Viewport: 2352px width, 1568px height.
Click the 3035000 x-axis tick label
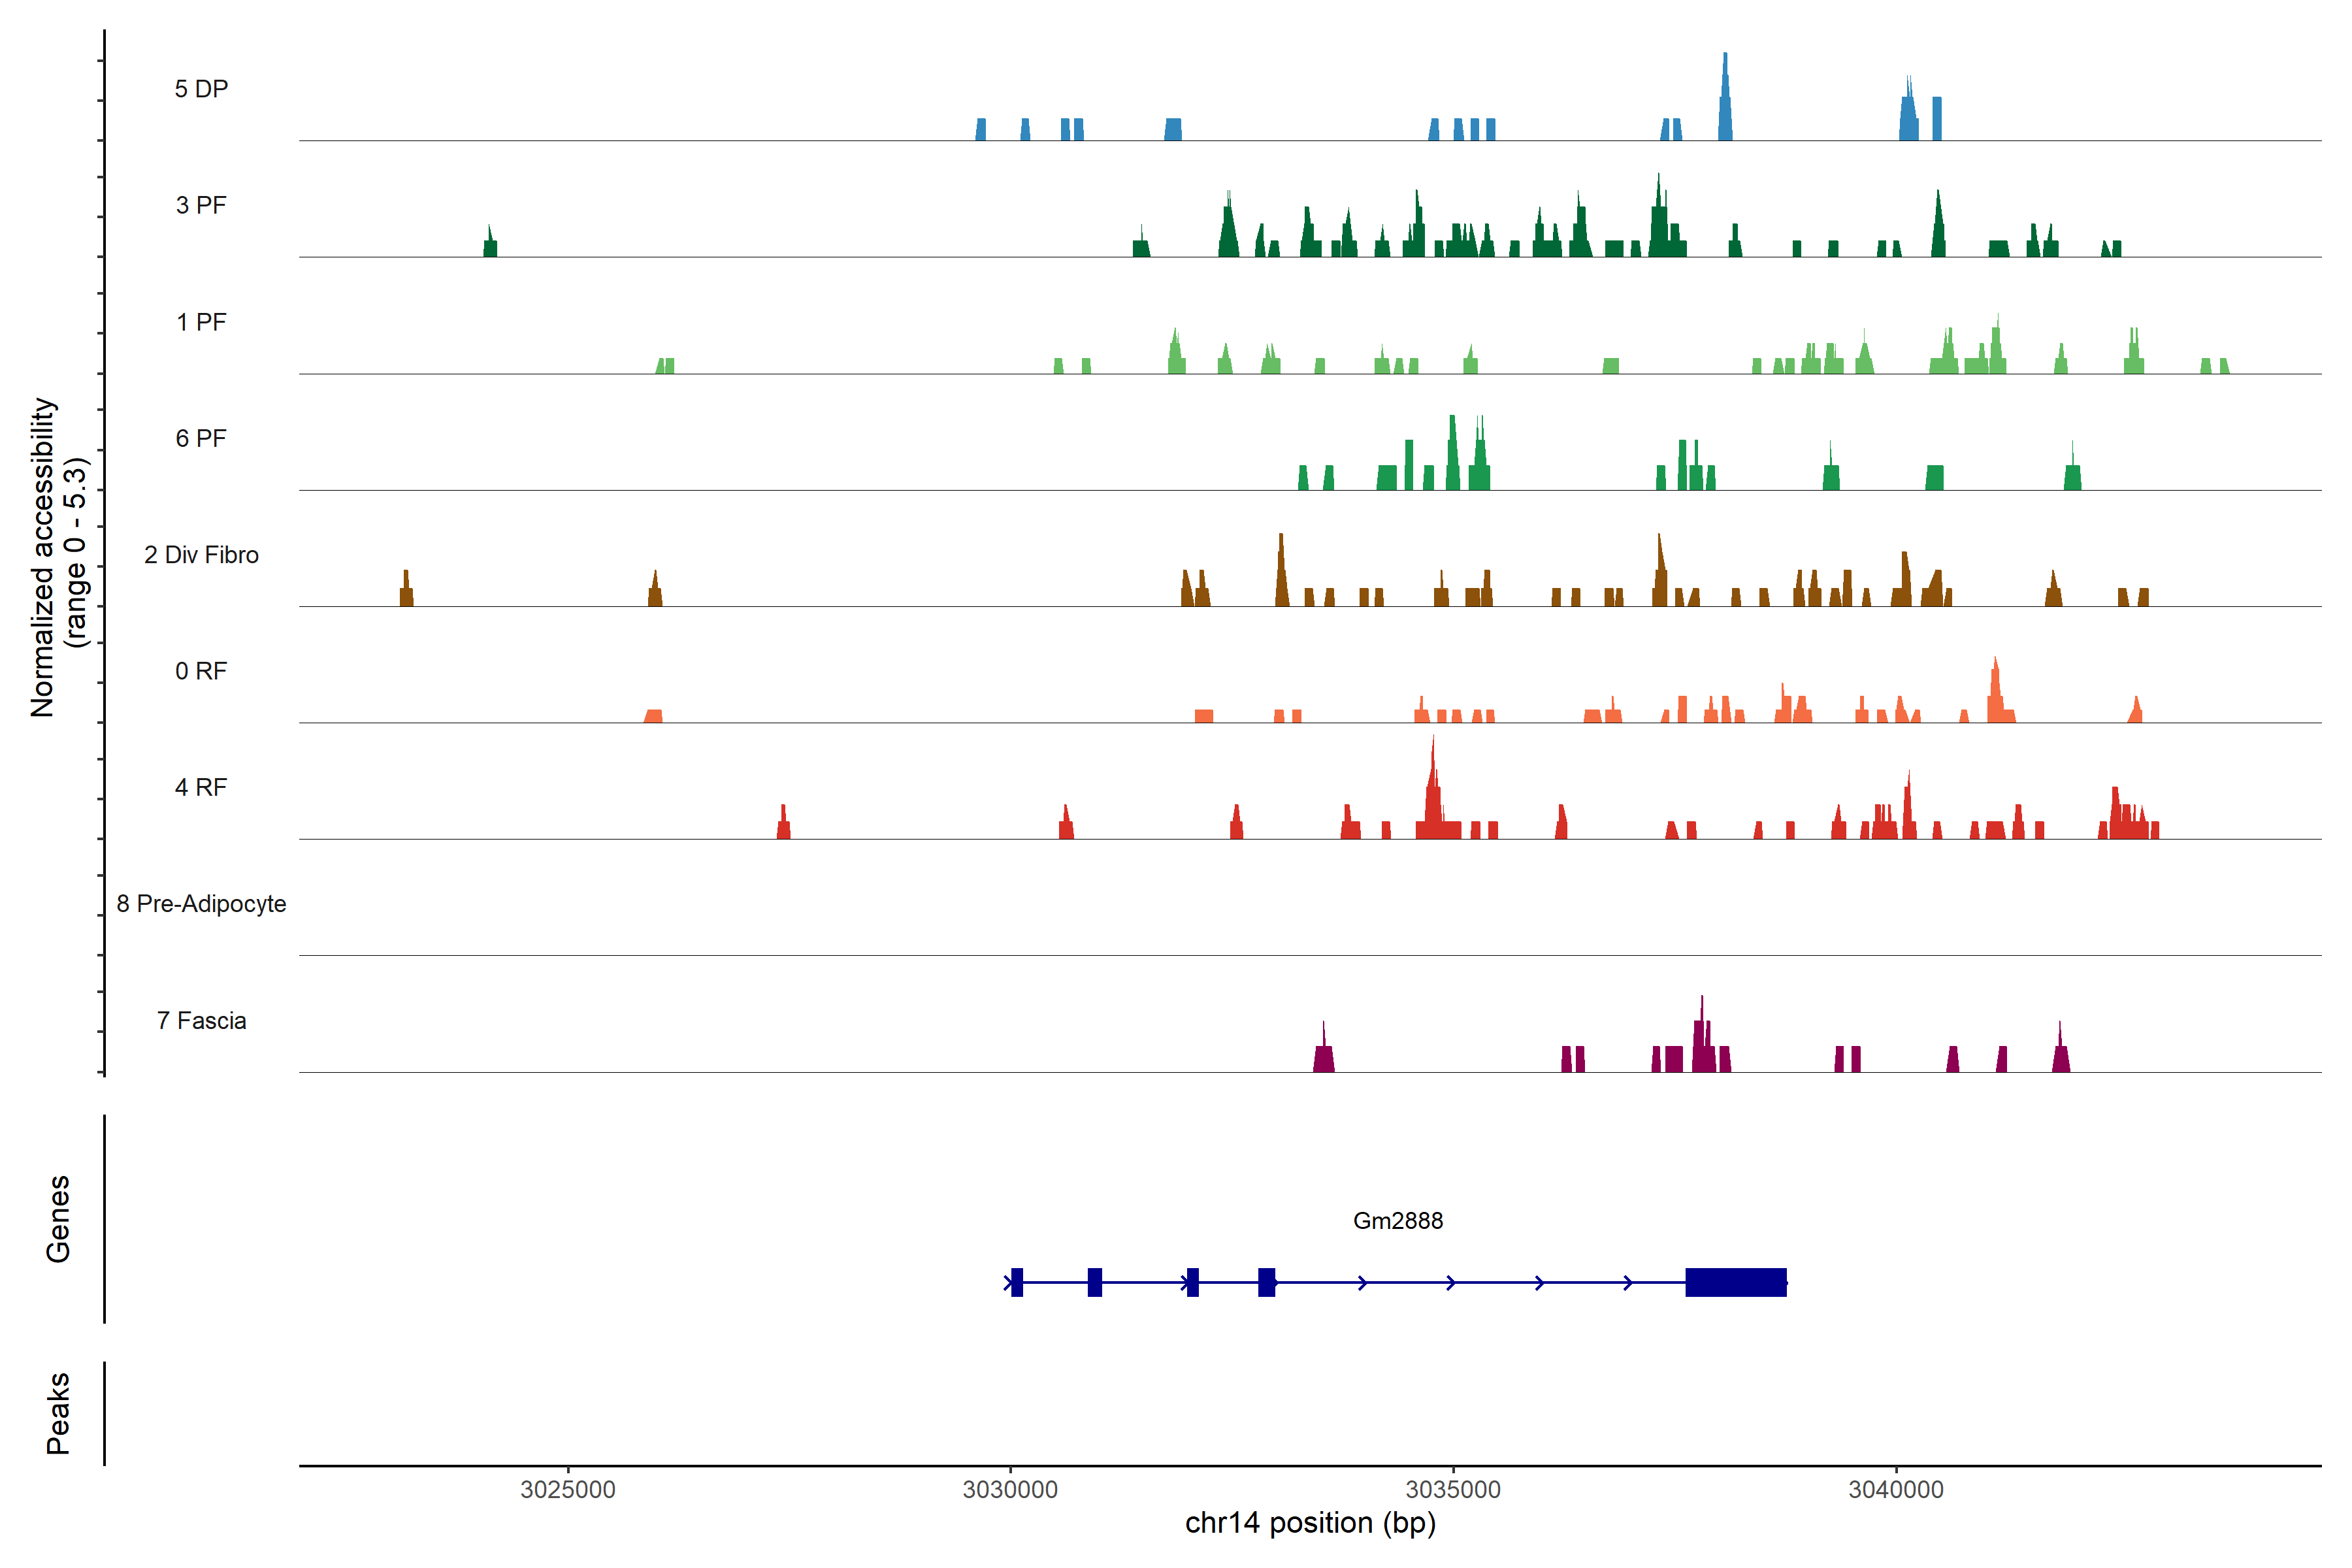1453,1489
